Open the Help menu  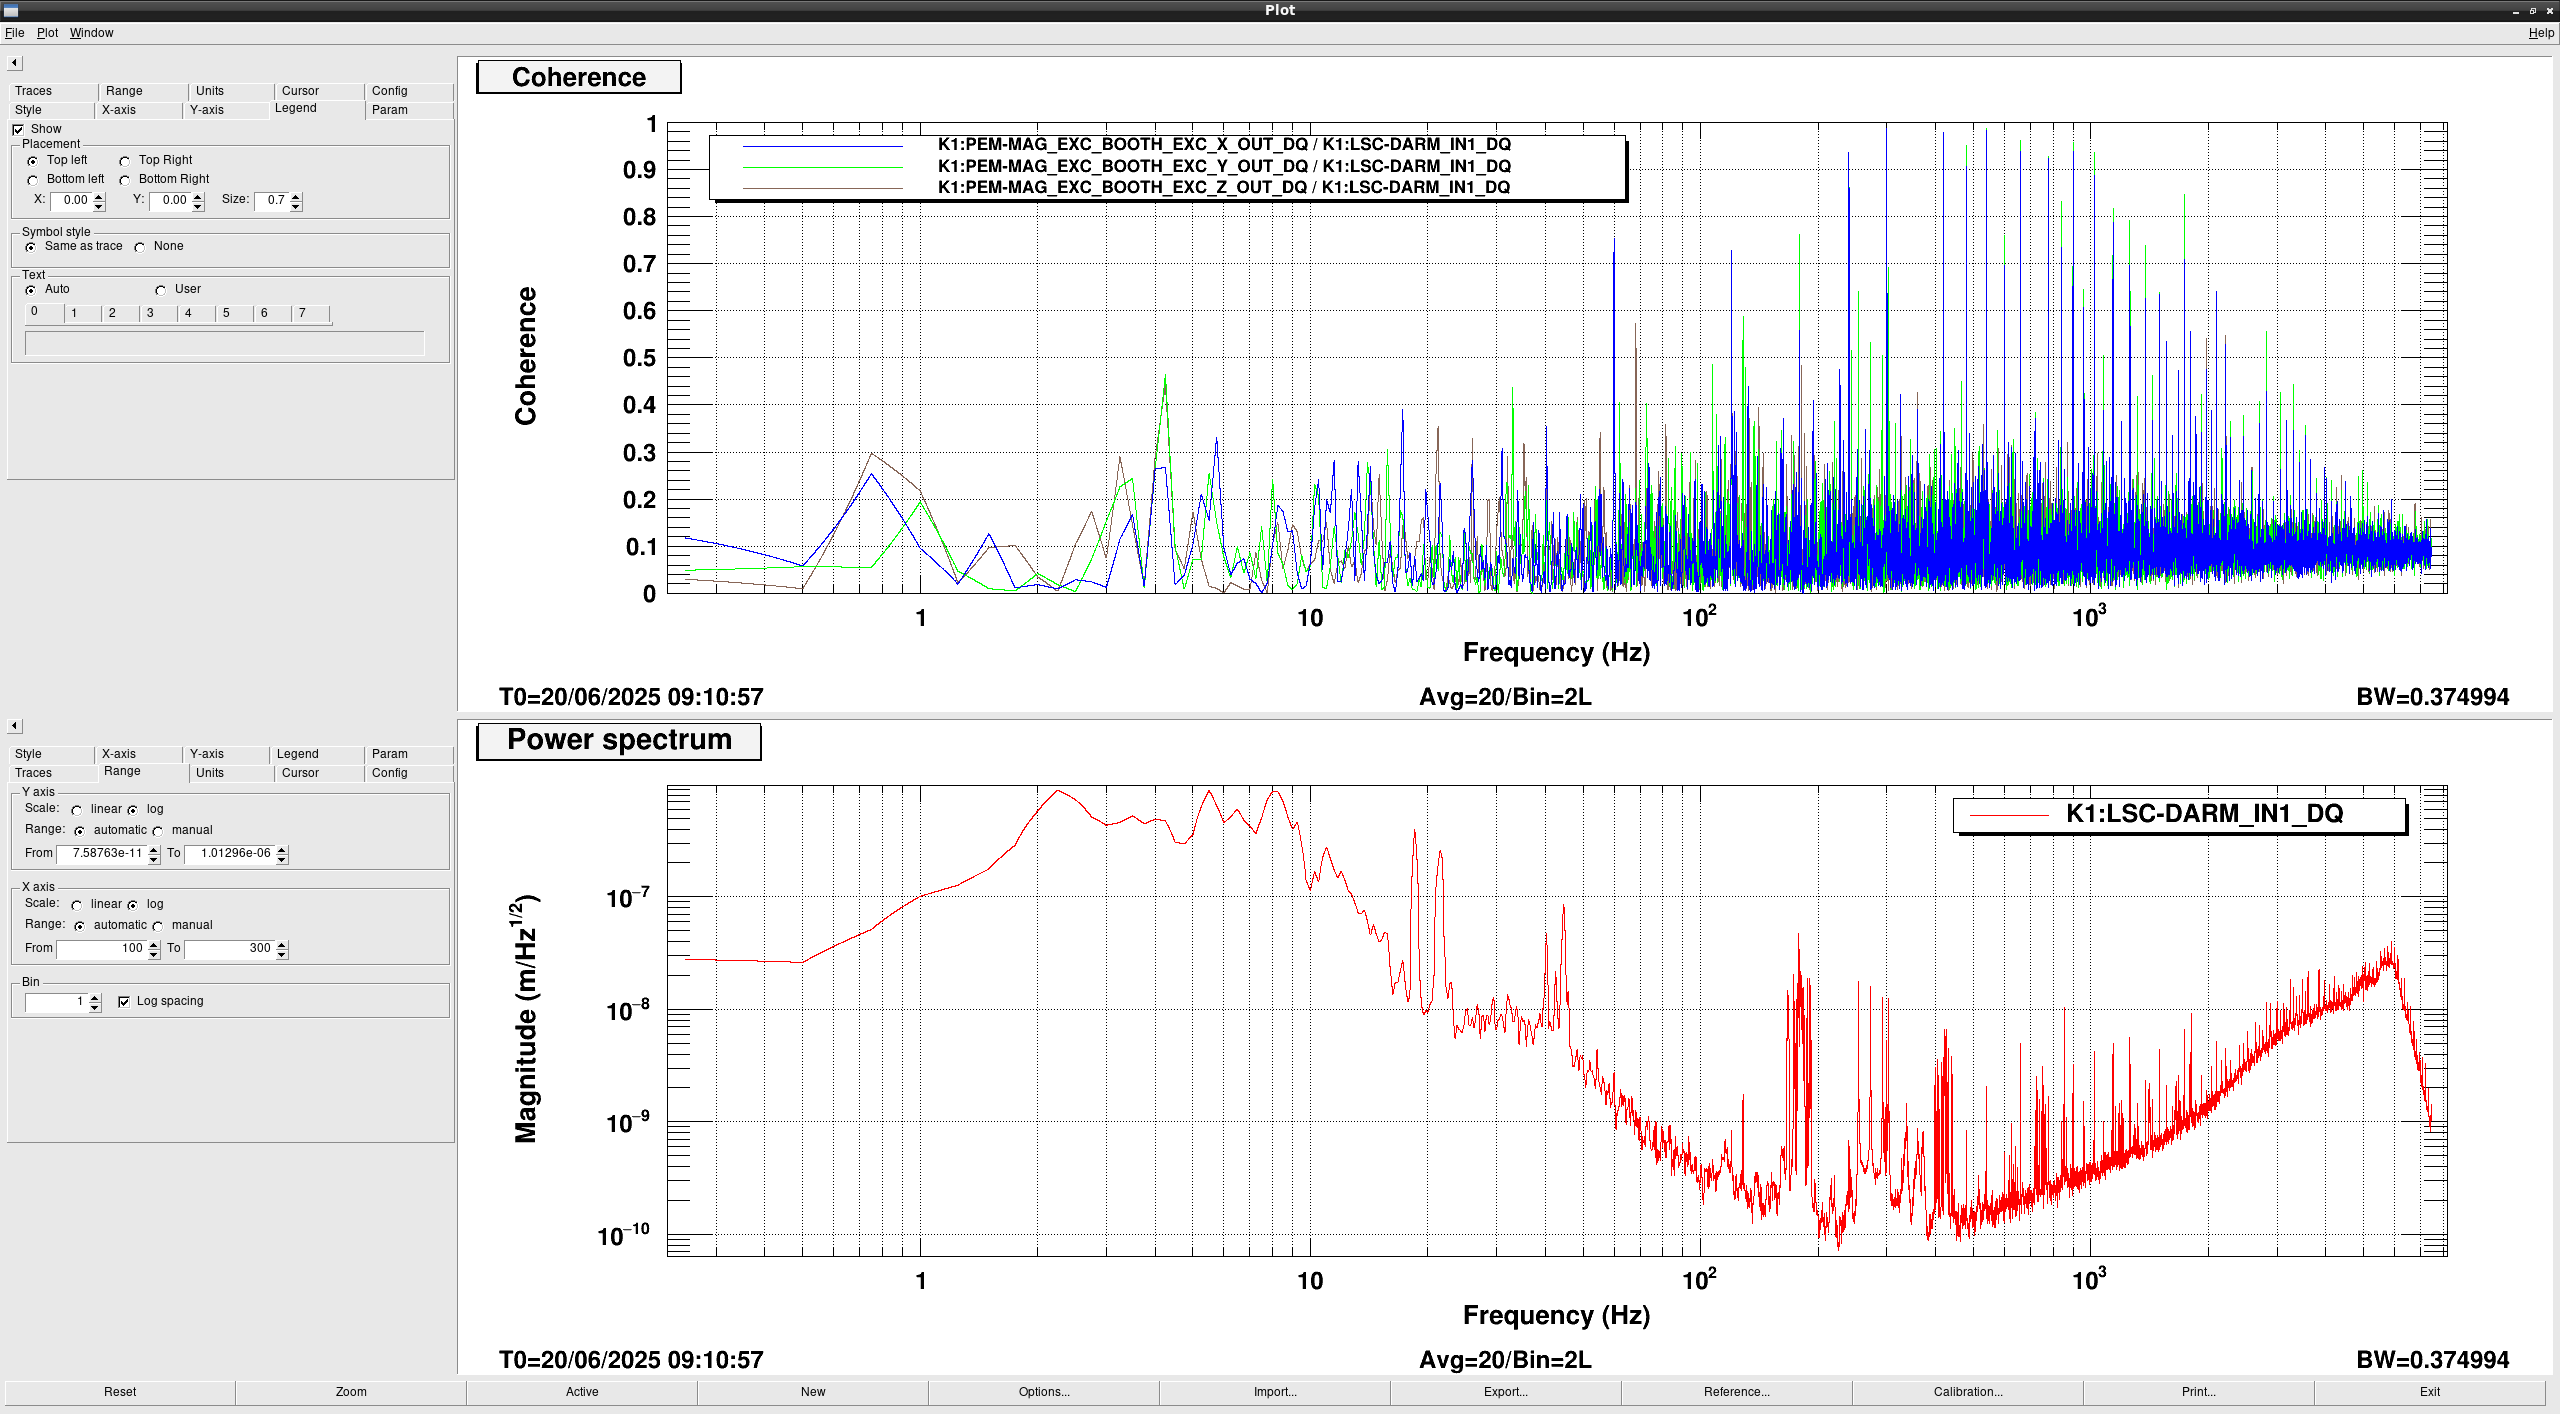point(2541,33)
